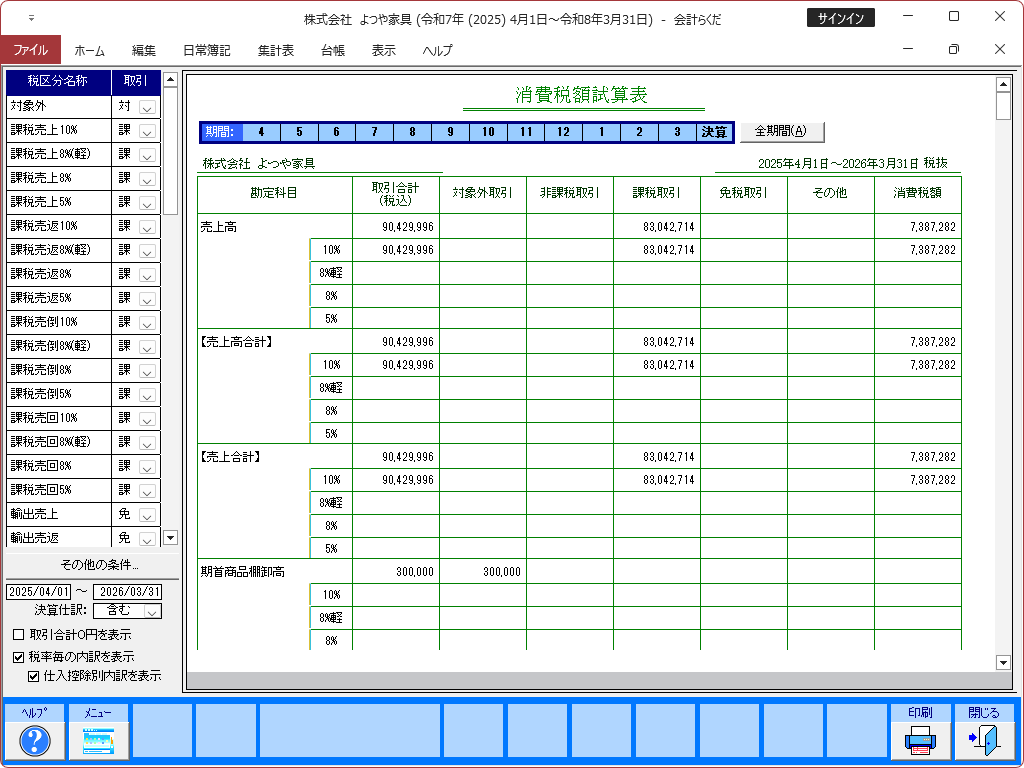Uncheck the 税率毎の内訳を表示 checkbox

(18, 657)
